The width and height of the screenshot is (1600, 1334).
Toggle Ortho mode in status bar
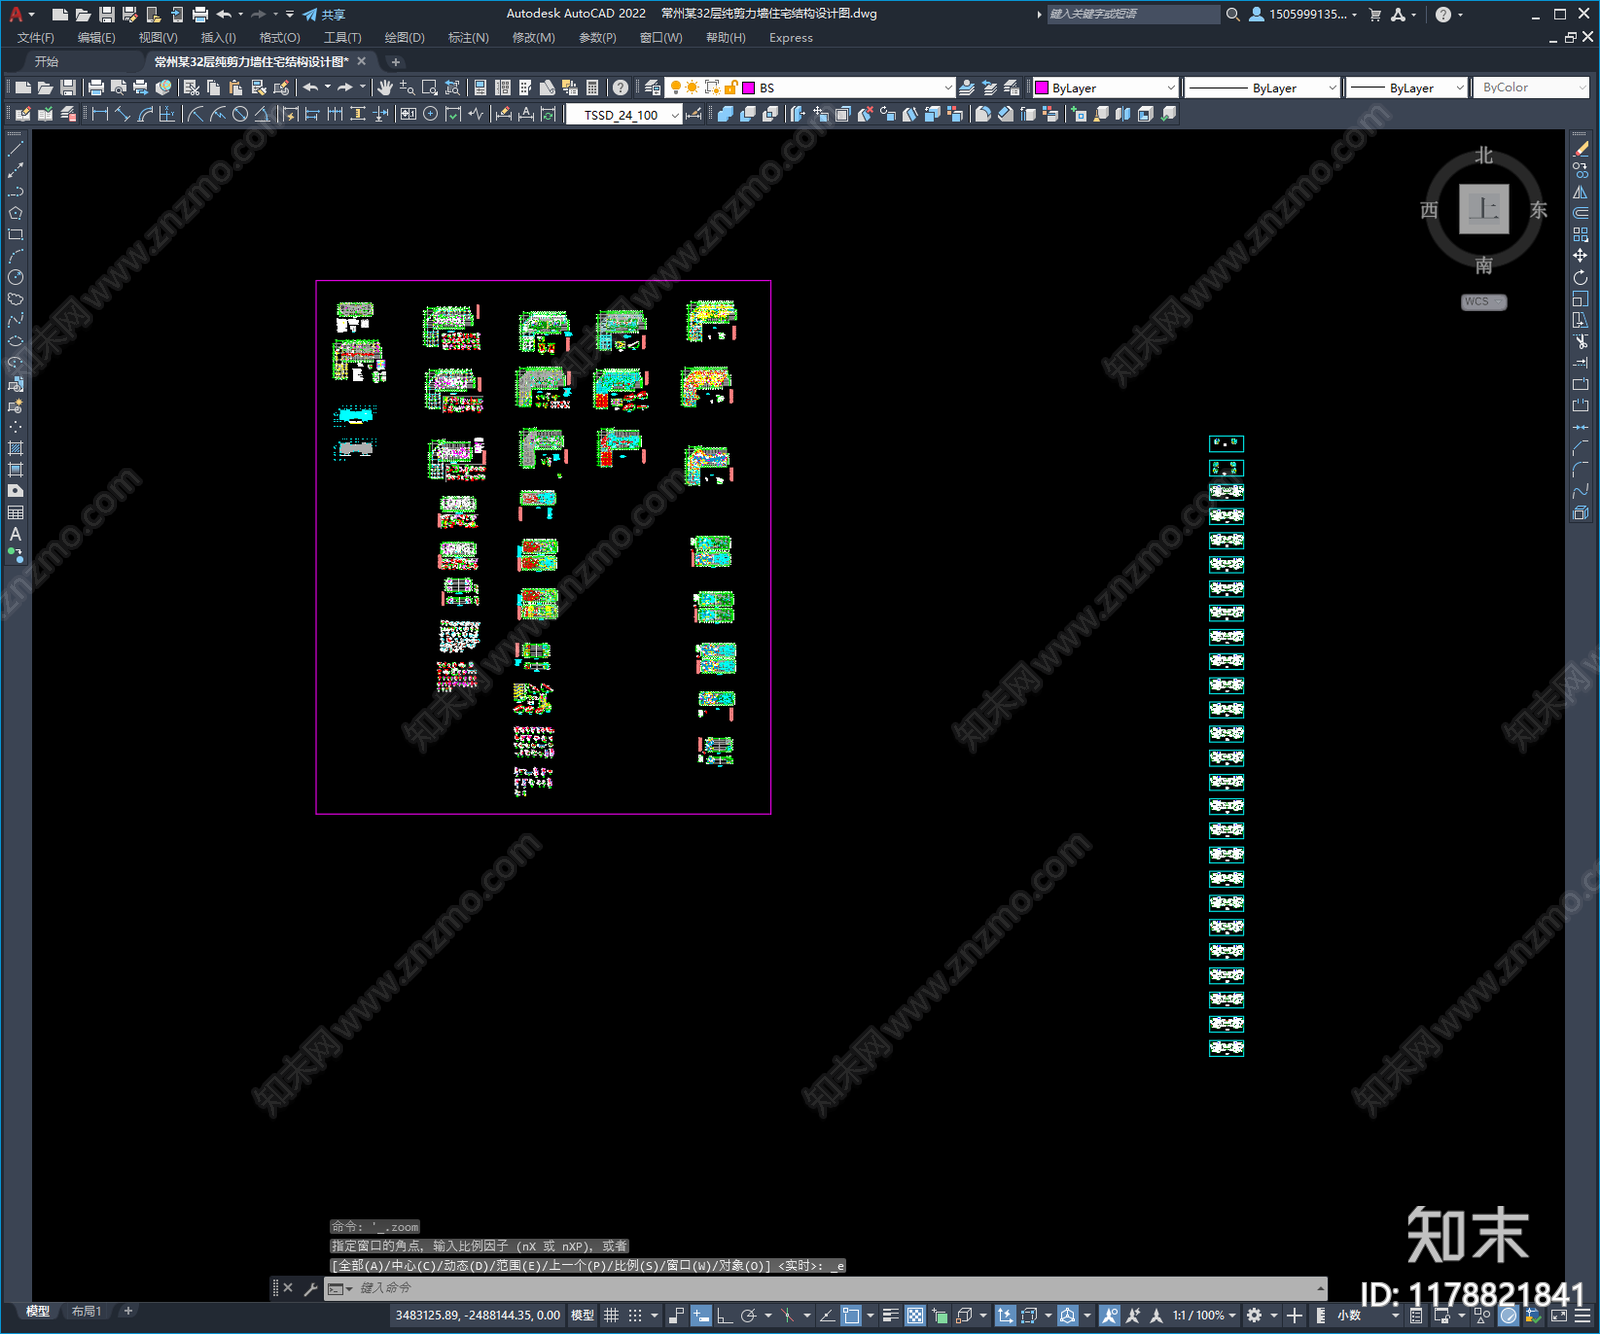[x=724, y=1315]
